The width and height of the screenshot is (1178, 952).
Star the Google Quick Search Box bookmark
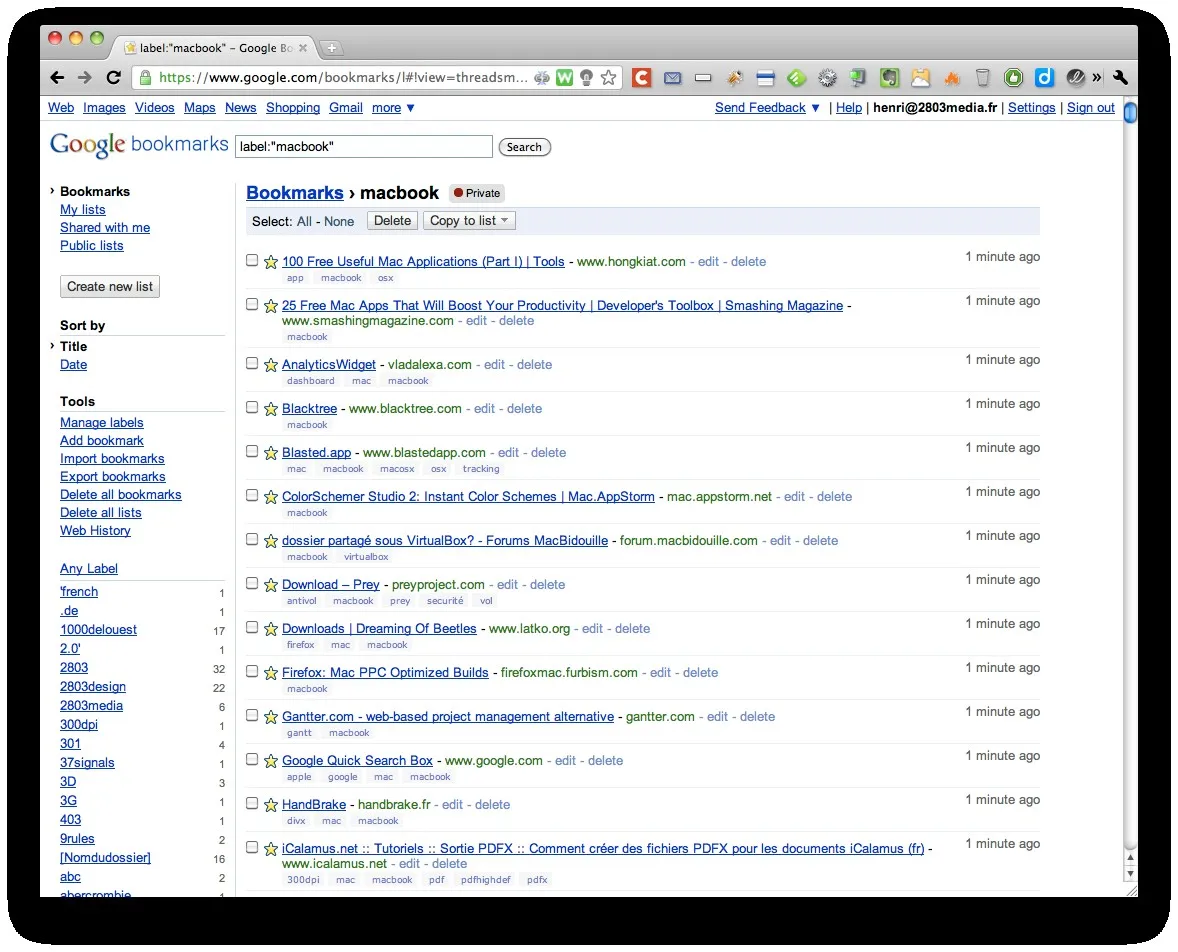(x=271, y=761)
